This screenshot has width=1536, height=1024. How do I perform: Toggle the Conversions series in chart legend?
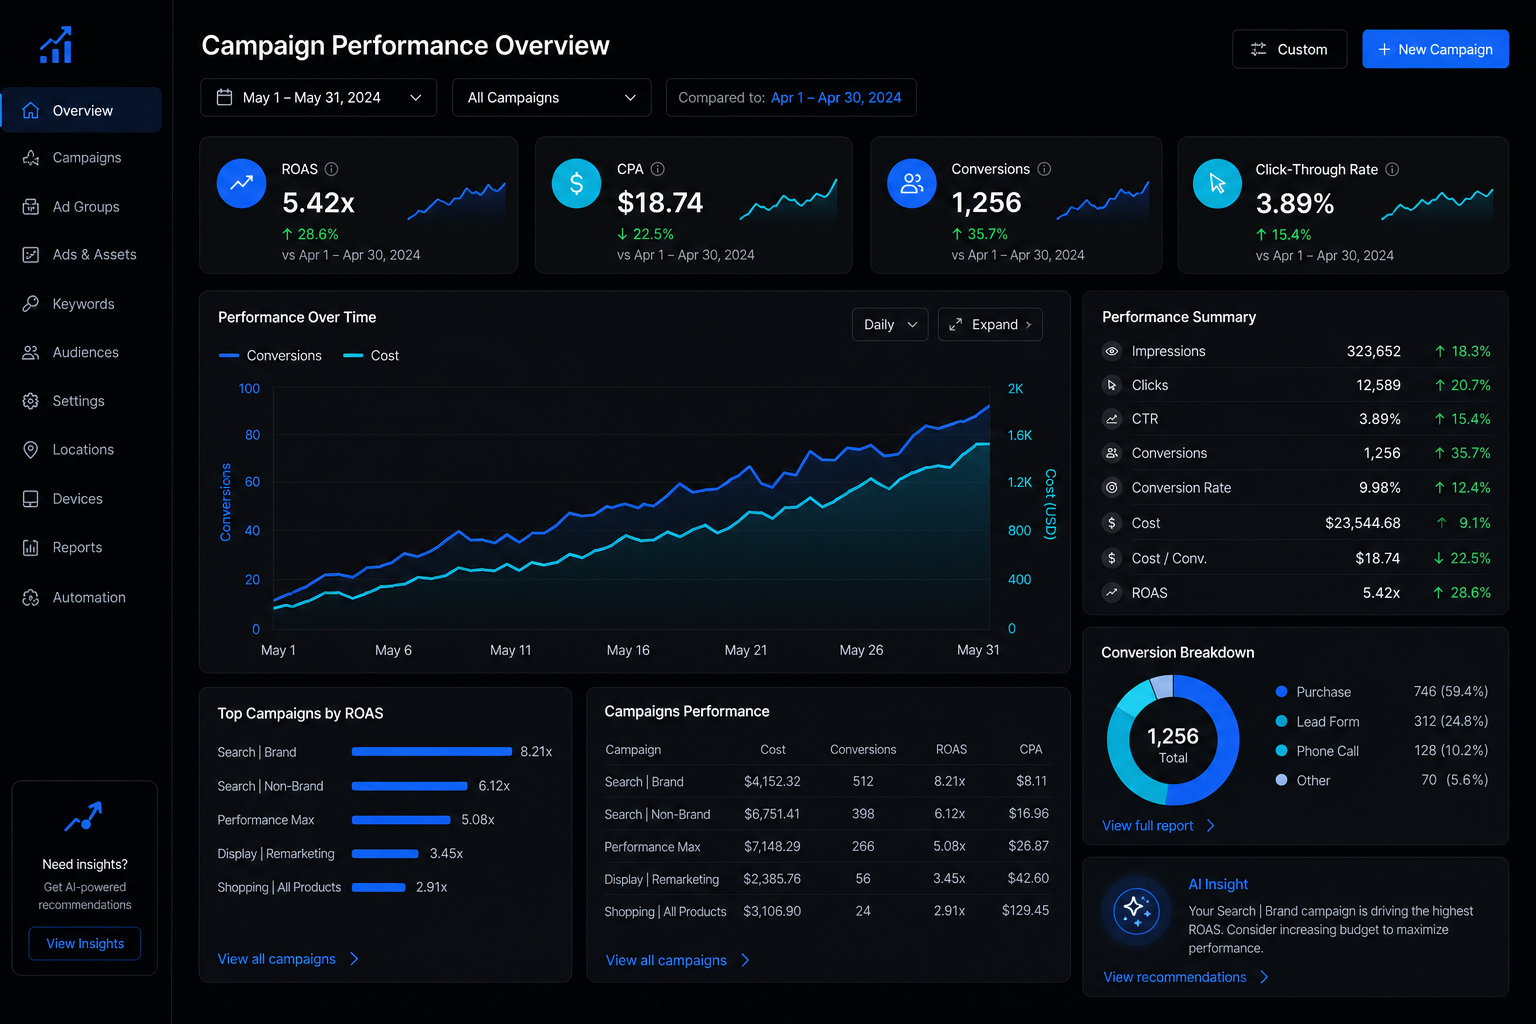270,356
